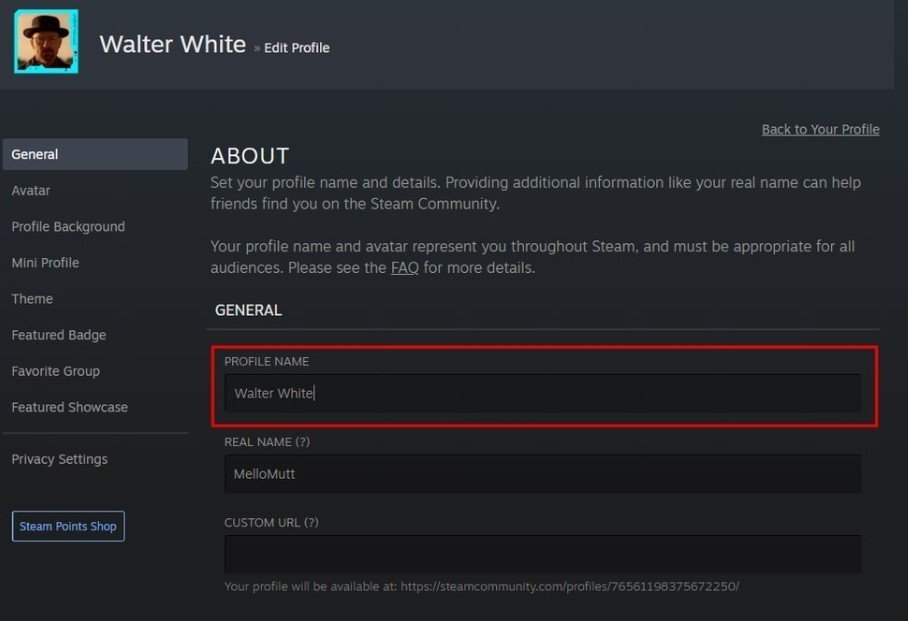The width and height of the screenshot is (908, 621).
Task: Select the General settings tab
Action: 95,154
